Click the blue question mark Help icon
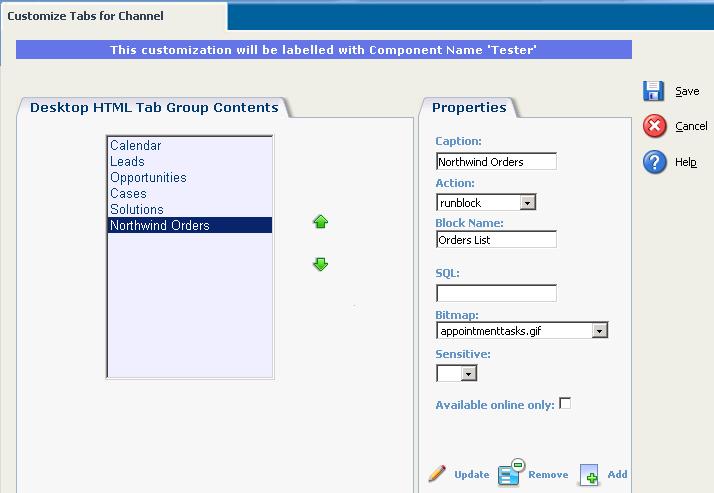 point(654,162)
